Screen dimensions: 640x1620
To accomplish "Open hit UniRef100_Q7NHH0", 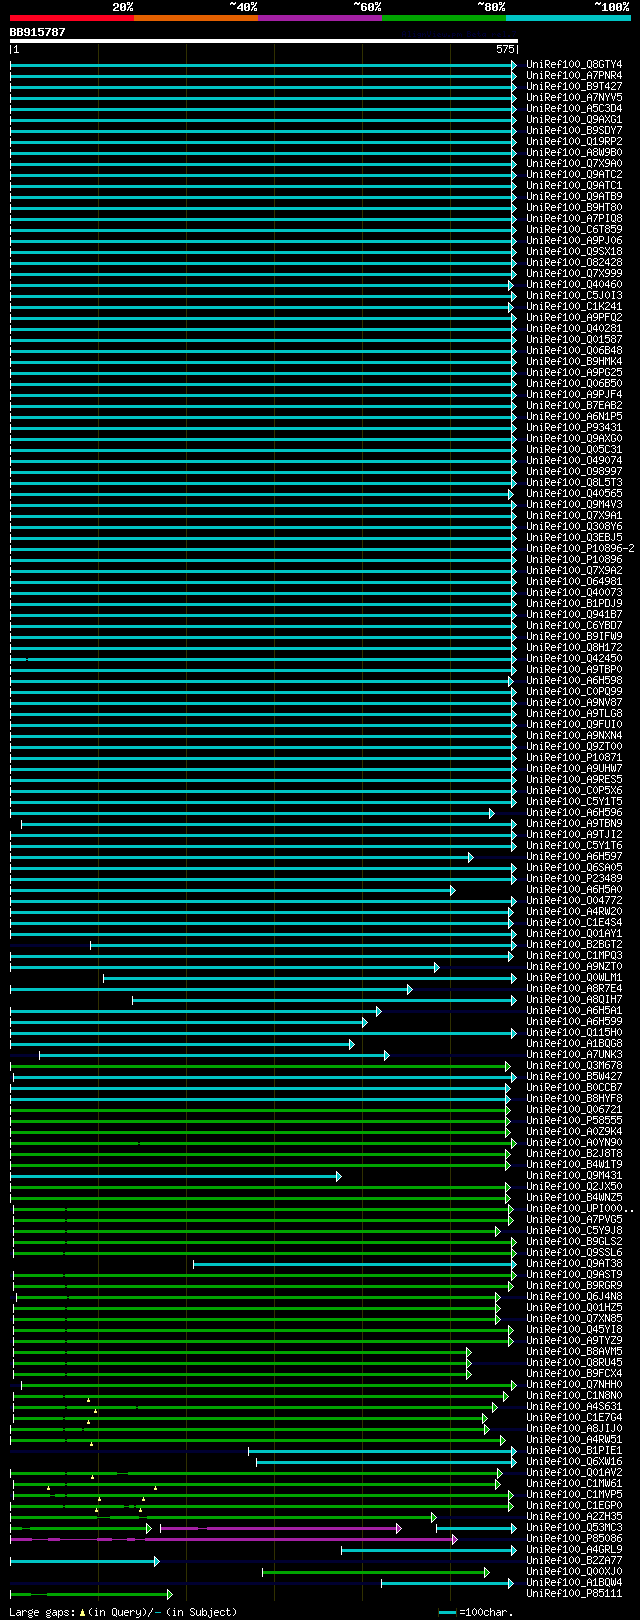I will [574, 1384].
